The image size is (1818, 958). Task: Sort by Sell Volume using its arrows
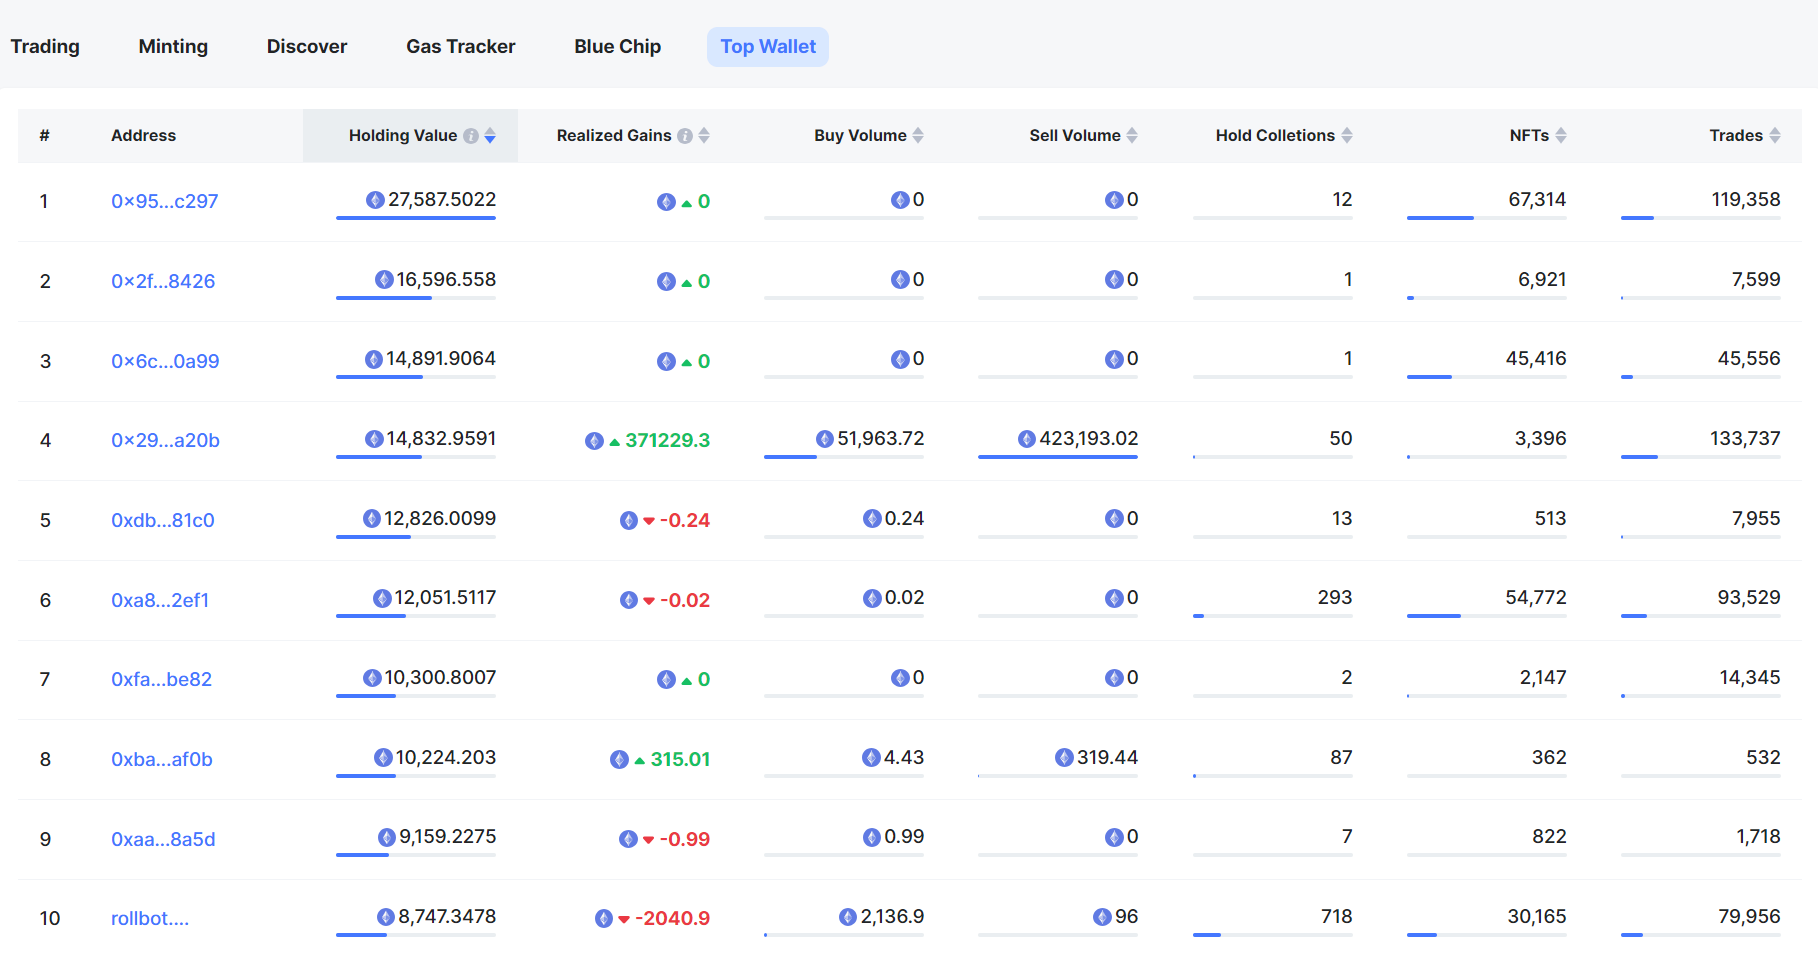pyautogui.click(x=1132, y=136)
